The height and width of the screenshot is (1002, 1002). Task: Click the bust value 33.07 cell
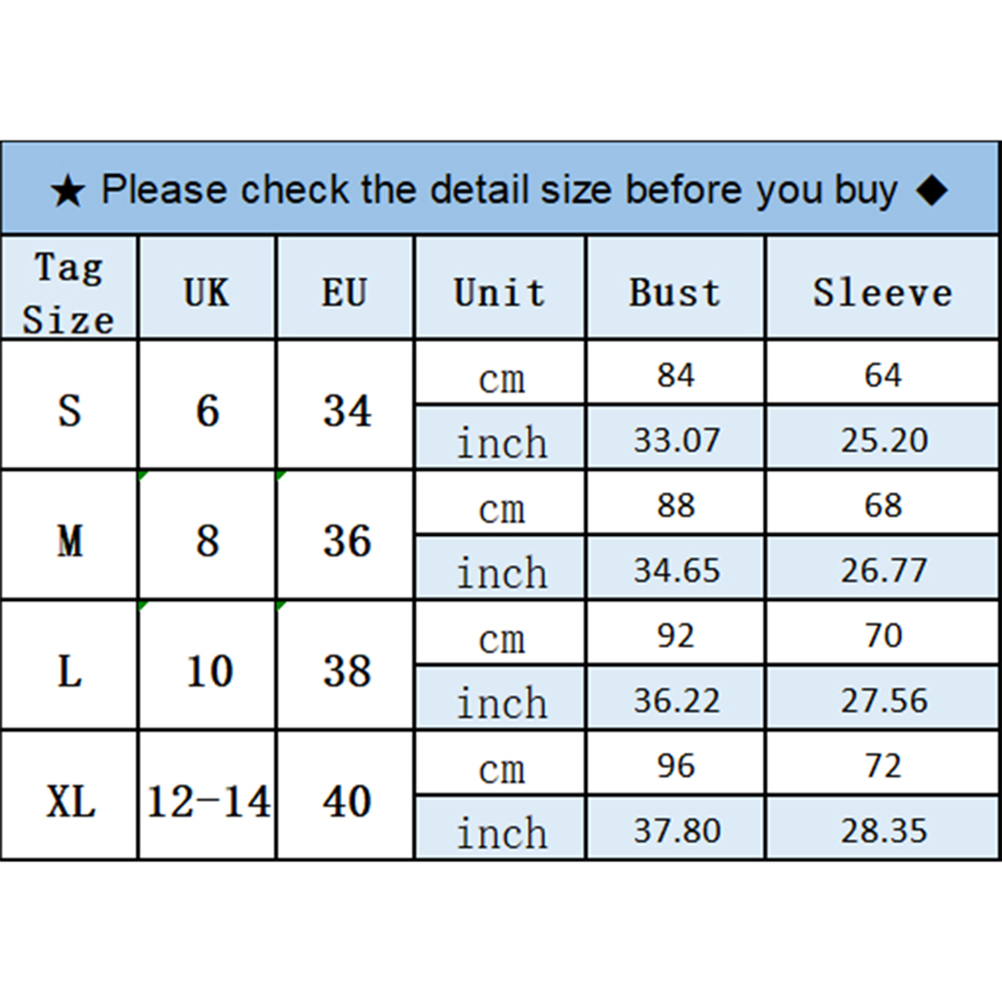point(676,441)
